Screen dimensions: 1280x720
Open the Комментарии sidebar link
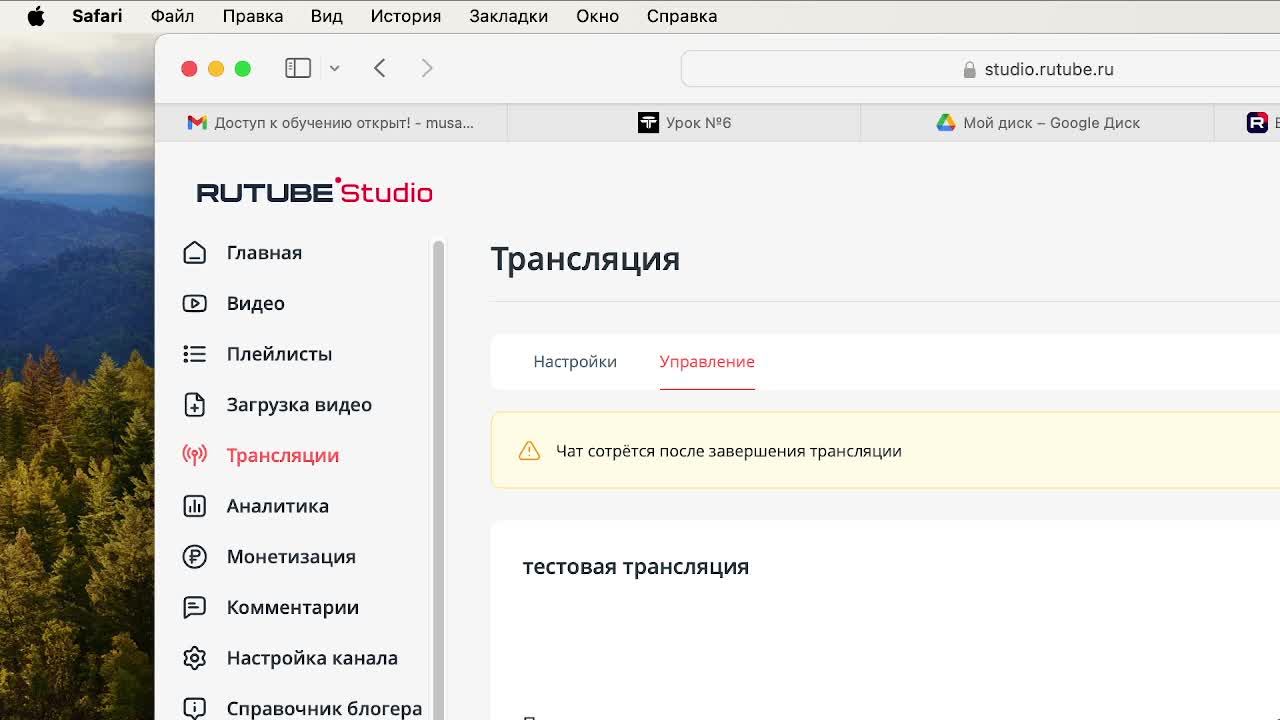pyautogui.click(x=292, y=607)
